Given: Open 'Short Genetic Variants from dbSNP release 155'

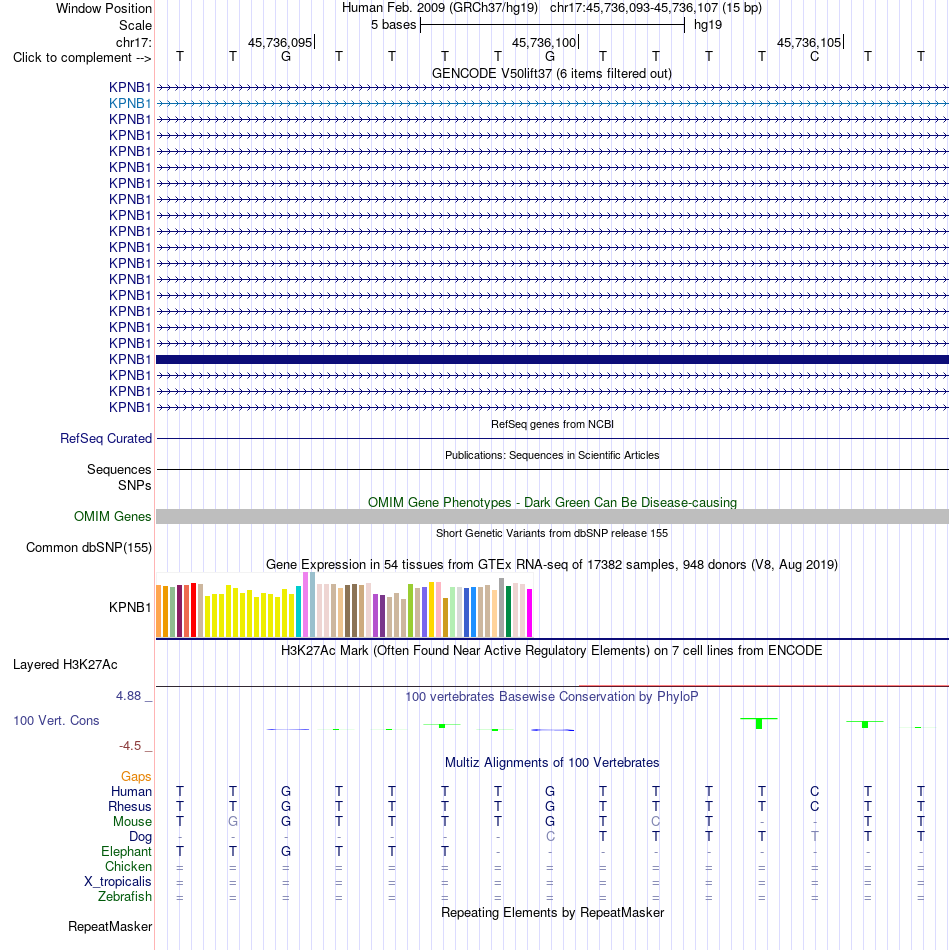Looking at the screenshot, I should pos(552,533).
